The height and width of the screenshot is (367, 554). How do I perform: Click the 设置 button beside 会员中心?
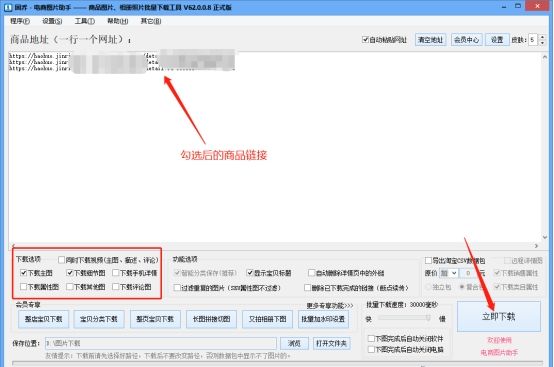(x=497, y=40)
